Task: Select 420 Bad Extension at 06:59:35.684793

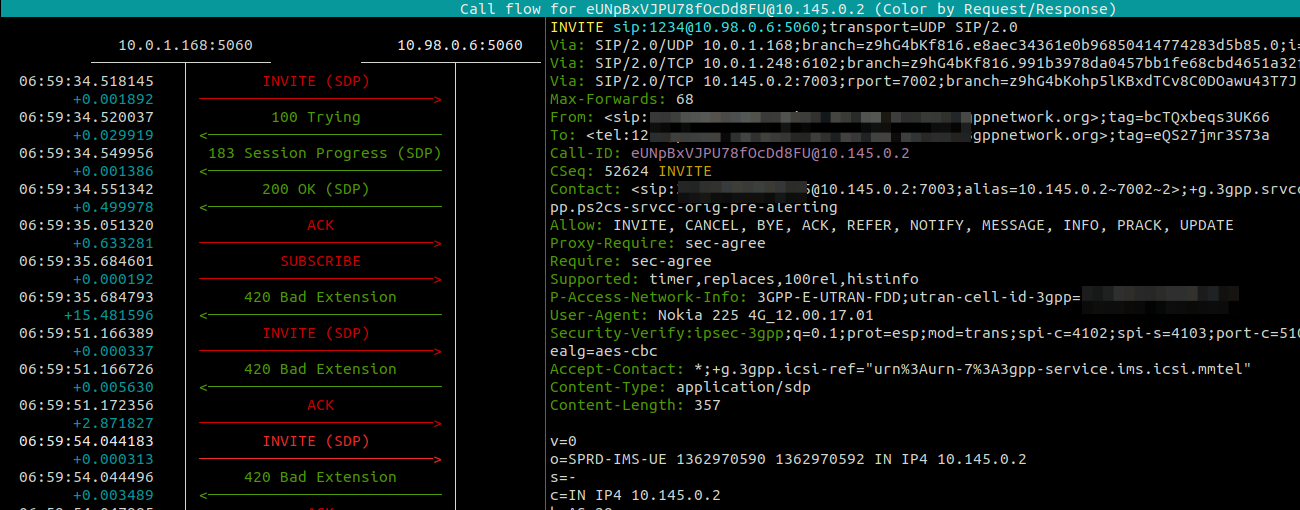Action: click(320, 297)
